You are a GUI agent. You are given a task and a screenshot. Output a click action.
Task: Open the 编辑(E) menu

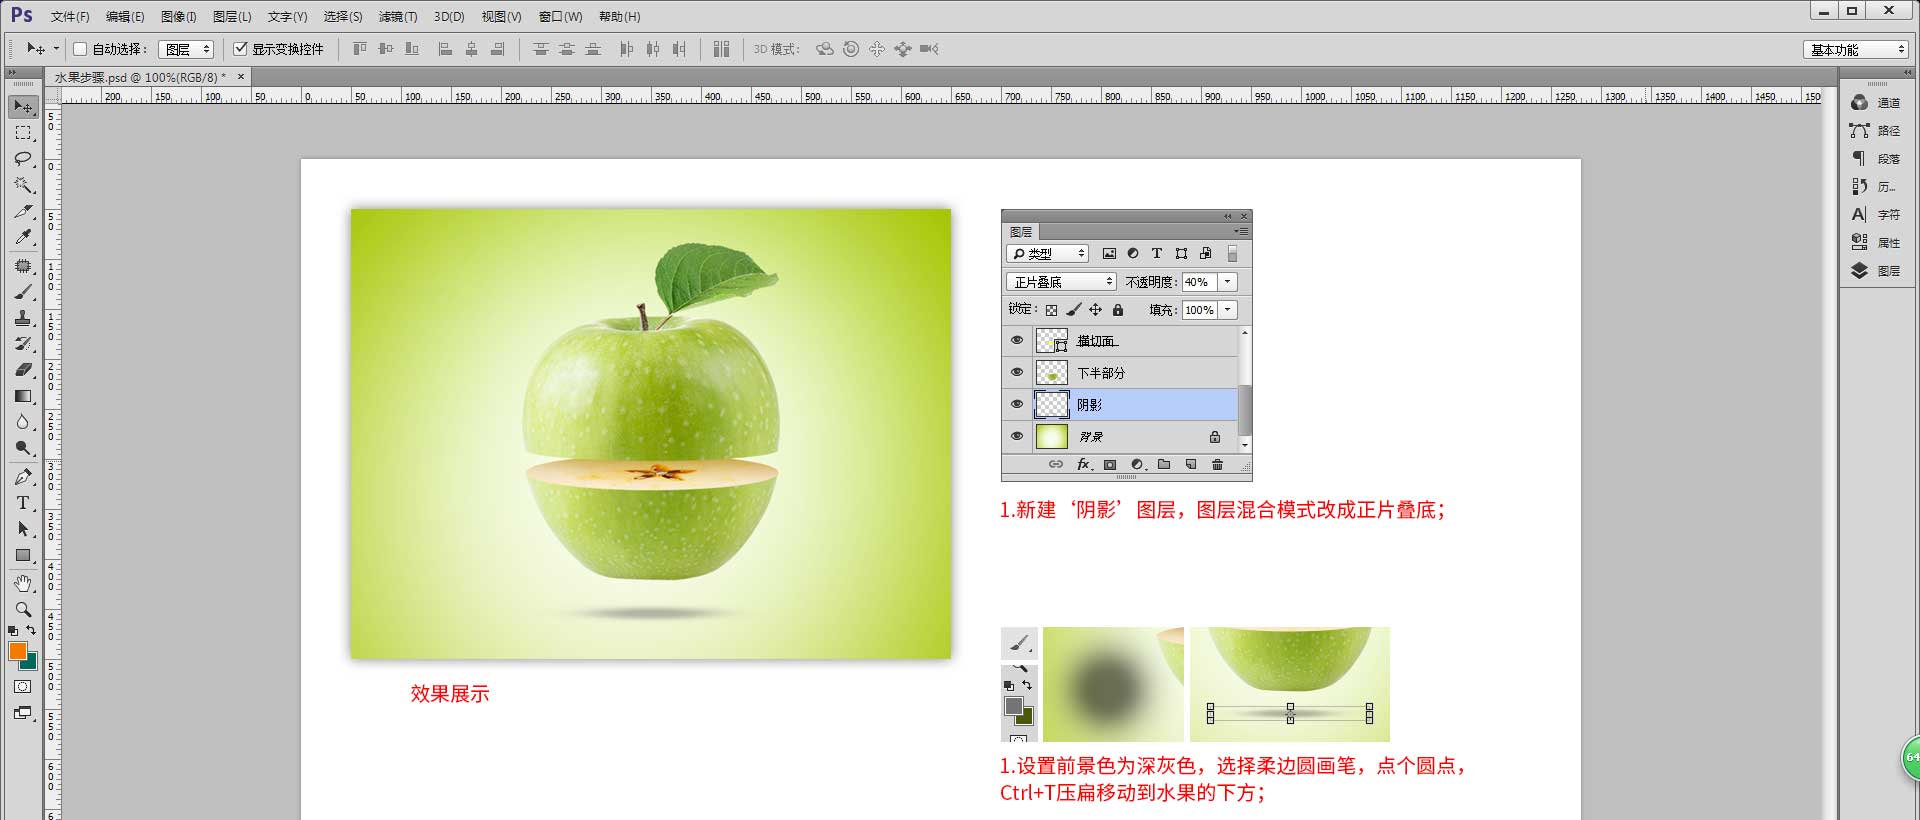point(125,17)
